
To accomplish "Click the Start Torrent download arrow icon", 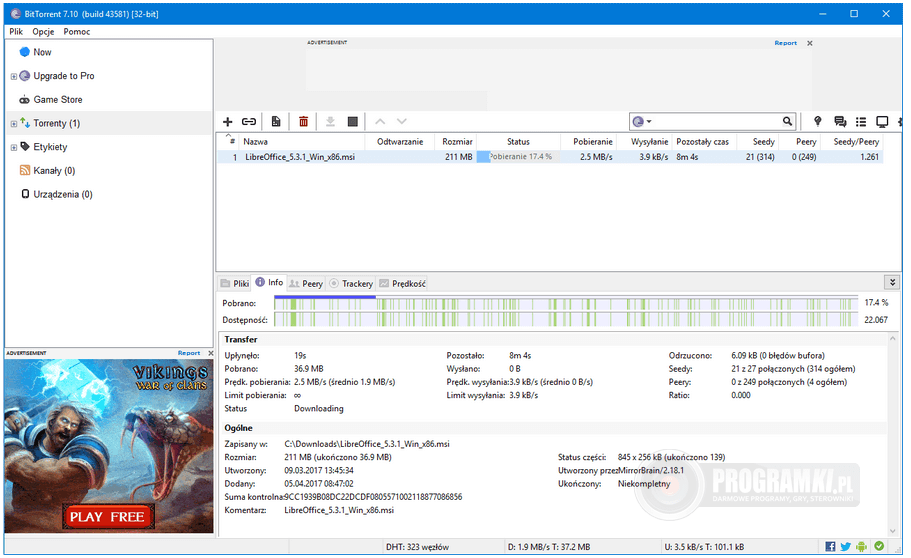I will click(x=330, y=121).
